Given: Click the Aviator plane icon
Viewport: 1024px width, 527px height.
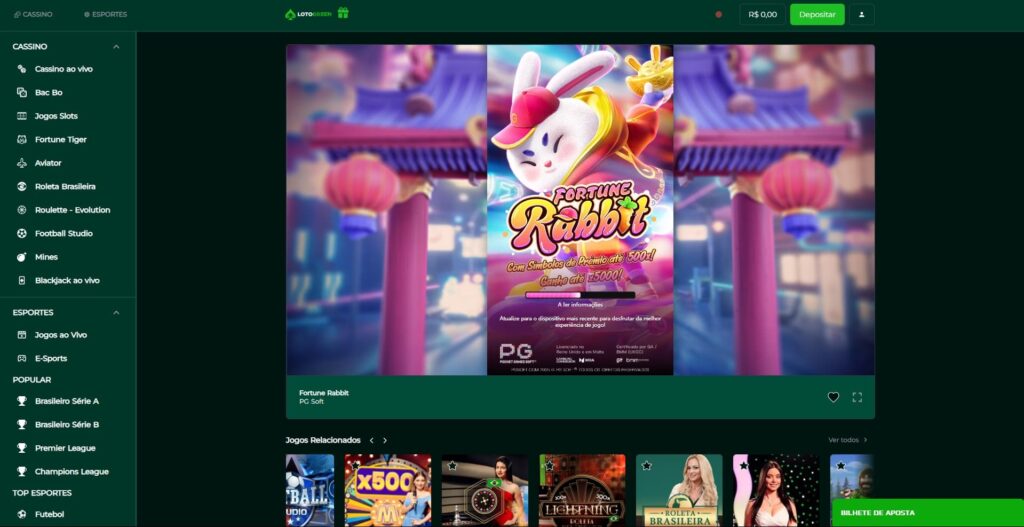Looking at the screenshot, I should tap(22, 163).
